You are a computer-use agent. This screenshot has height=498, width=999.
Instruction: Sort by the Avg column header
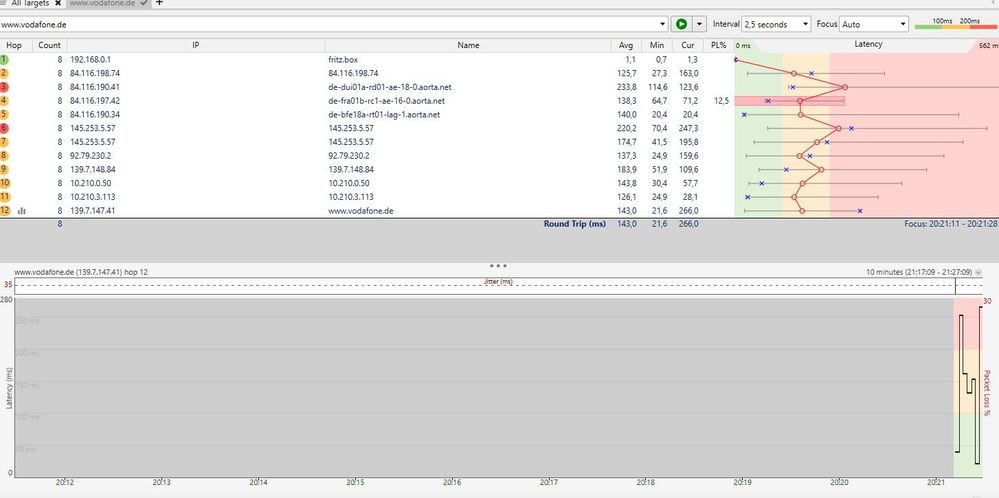626,45
